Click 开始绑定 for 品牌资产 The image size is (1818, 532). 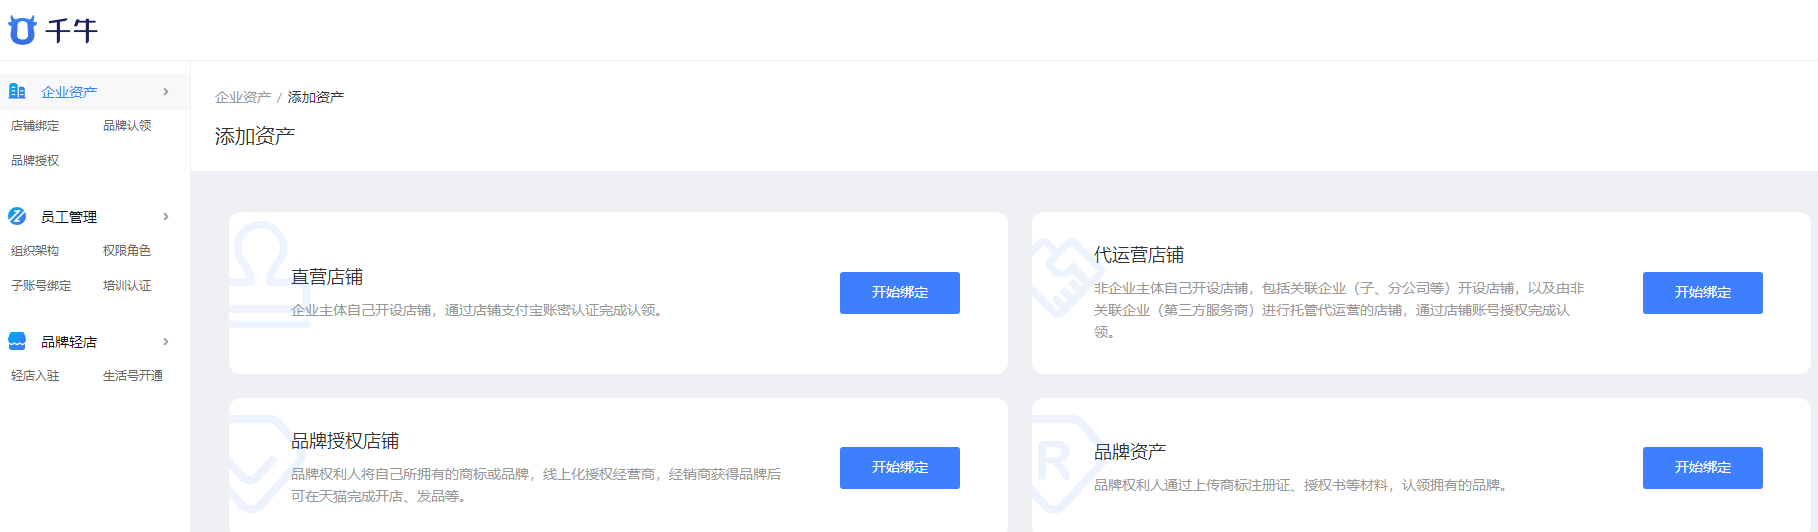tap(1703, 468)
